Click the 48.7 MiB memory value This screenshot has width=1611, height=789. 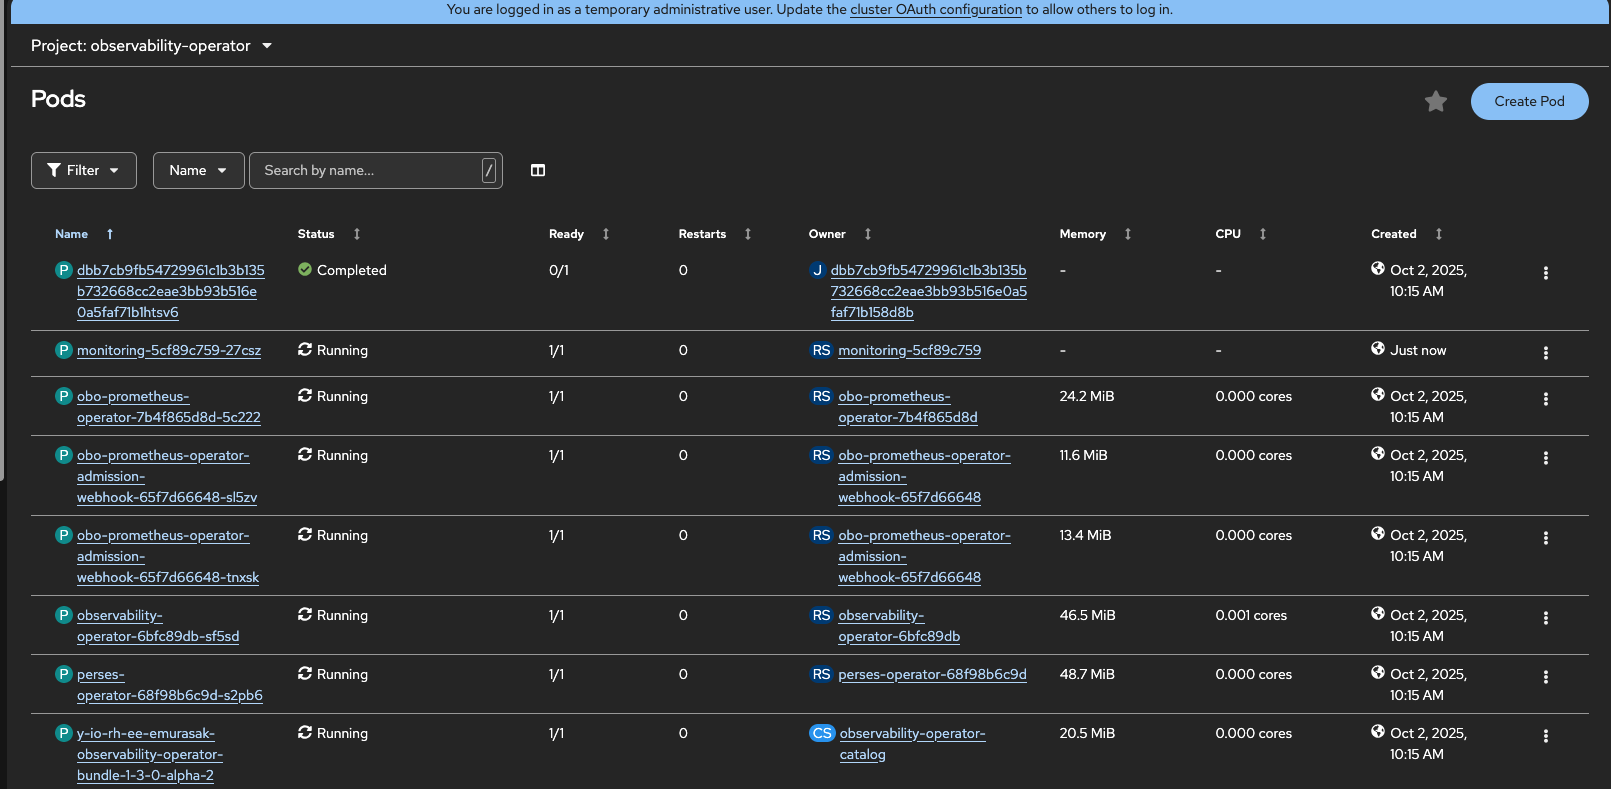tap(1087, 674)
